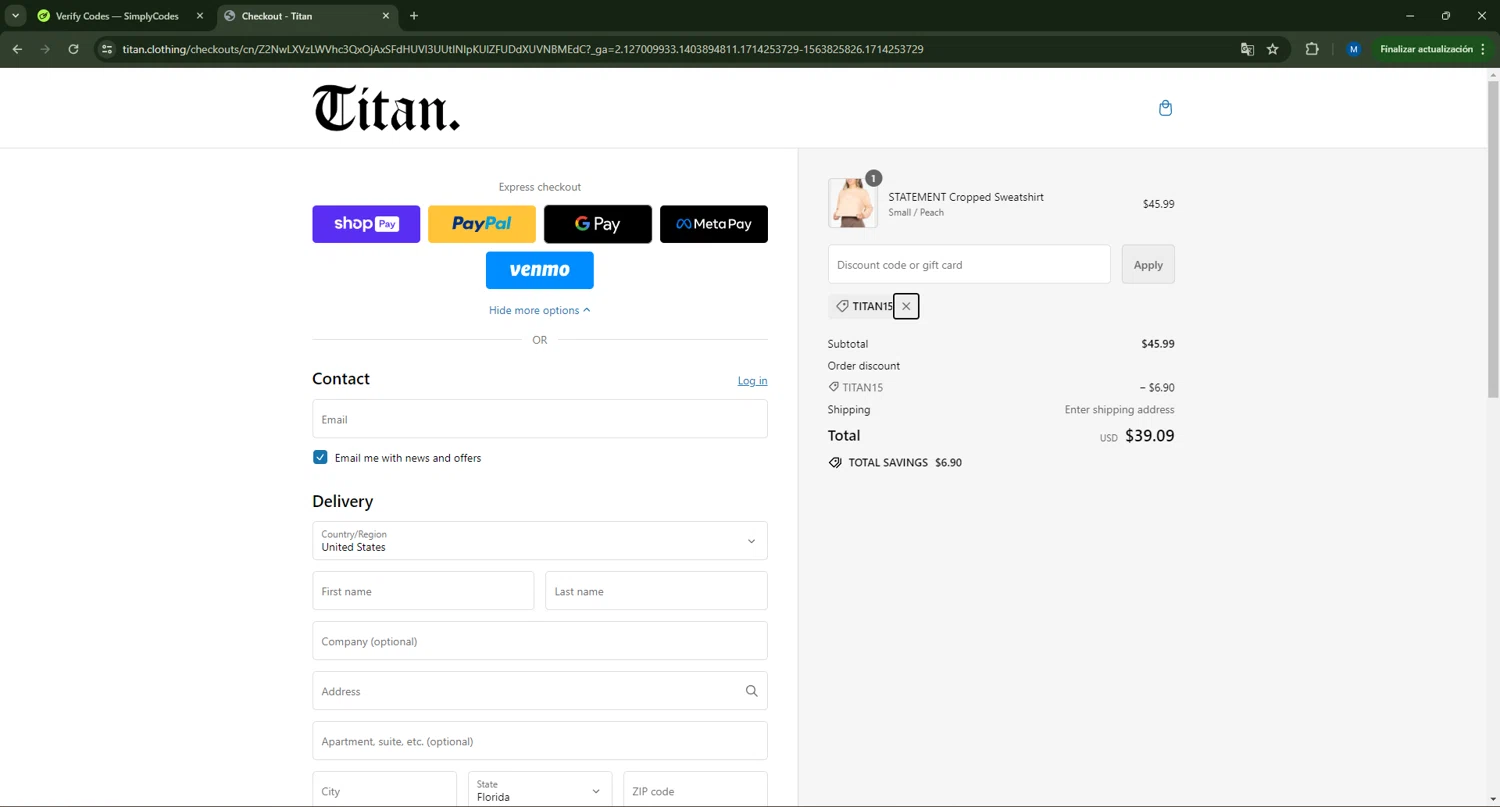Pay using Google Pay

pyautogui.click(x=598, y=224)
